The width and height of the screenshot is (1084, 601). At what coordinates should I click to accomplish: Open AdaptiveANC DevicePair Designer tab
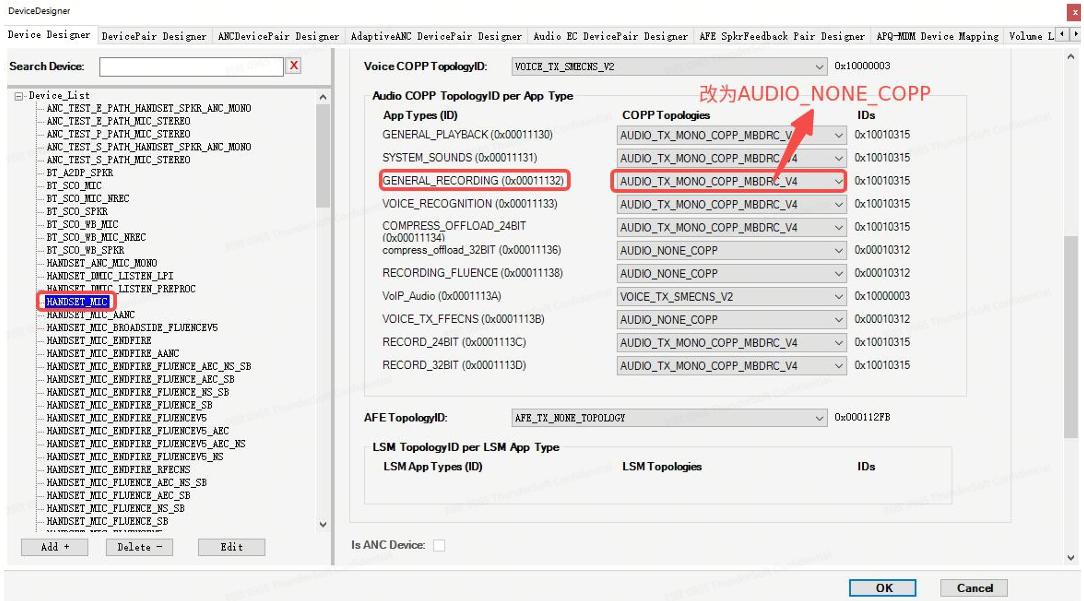click(x=436, y=36)
